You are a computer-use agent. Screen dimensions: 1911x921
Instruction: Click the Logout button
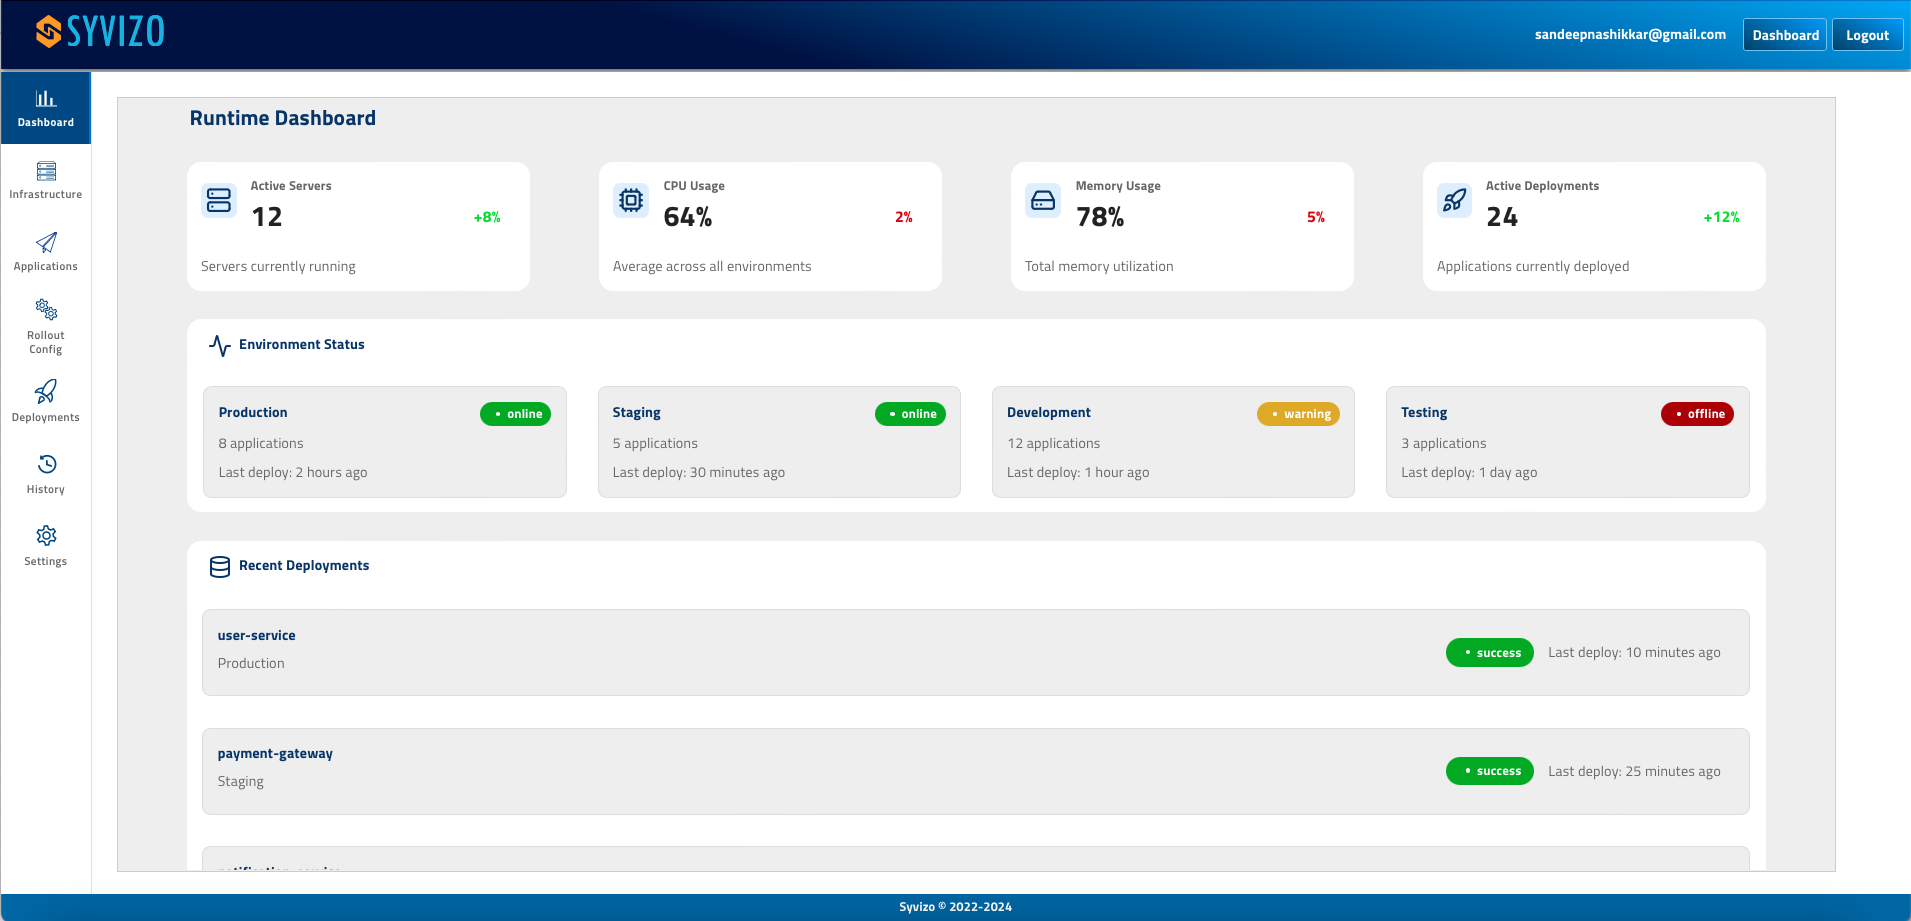[1867, 35]
